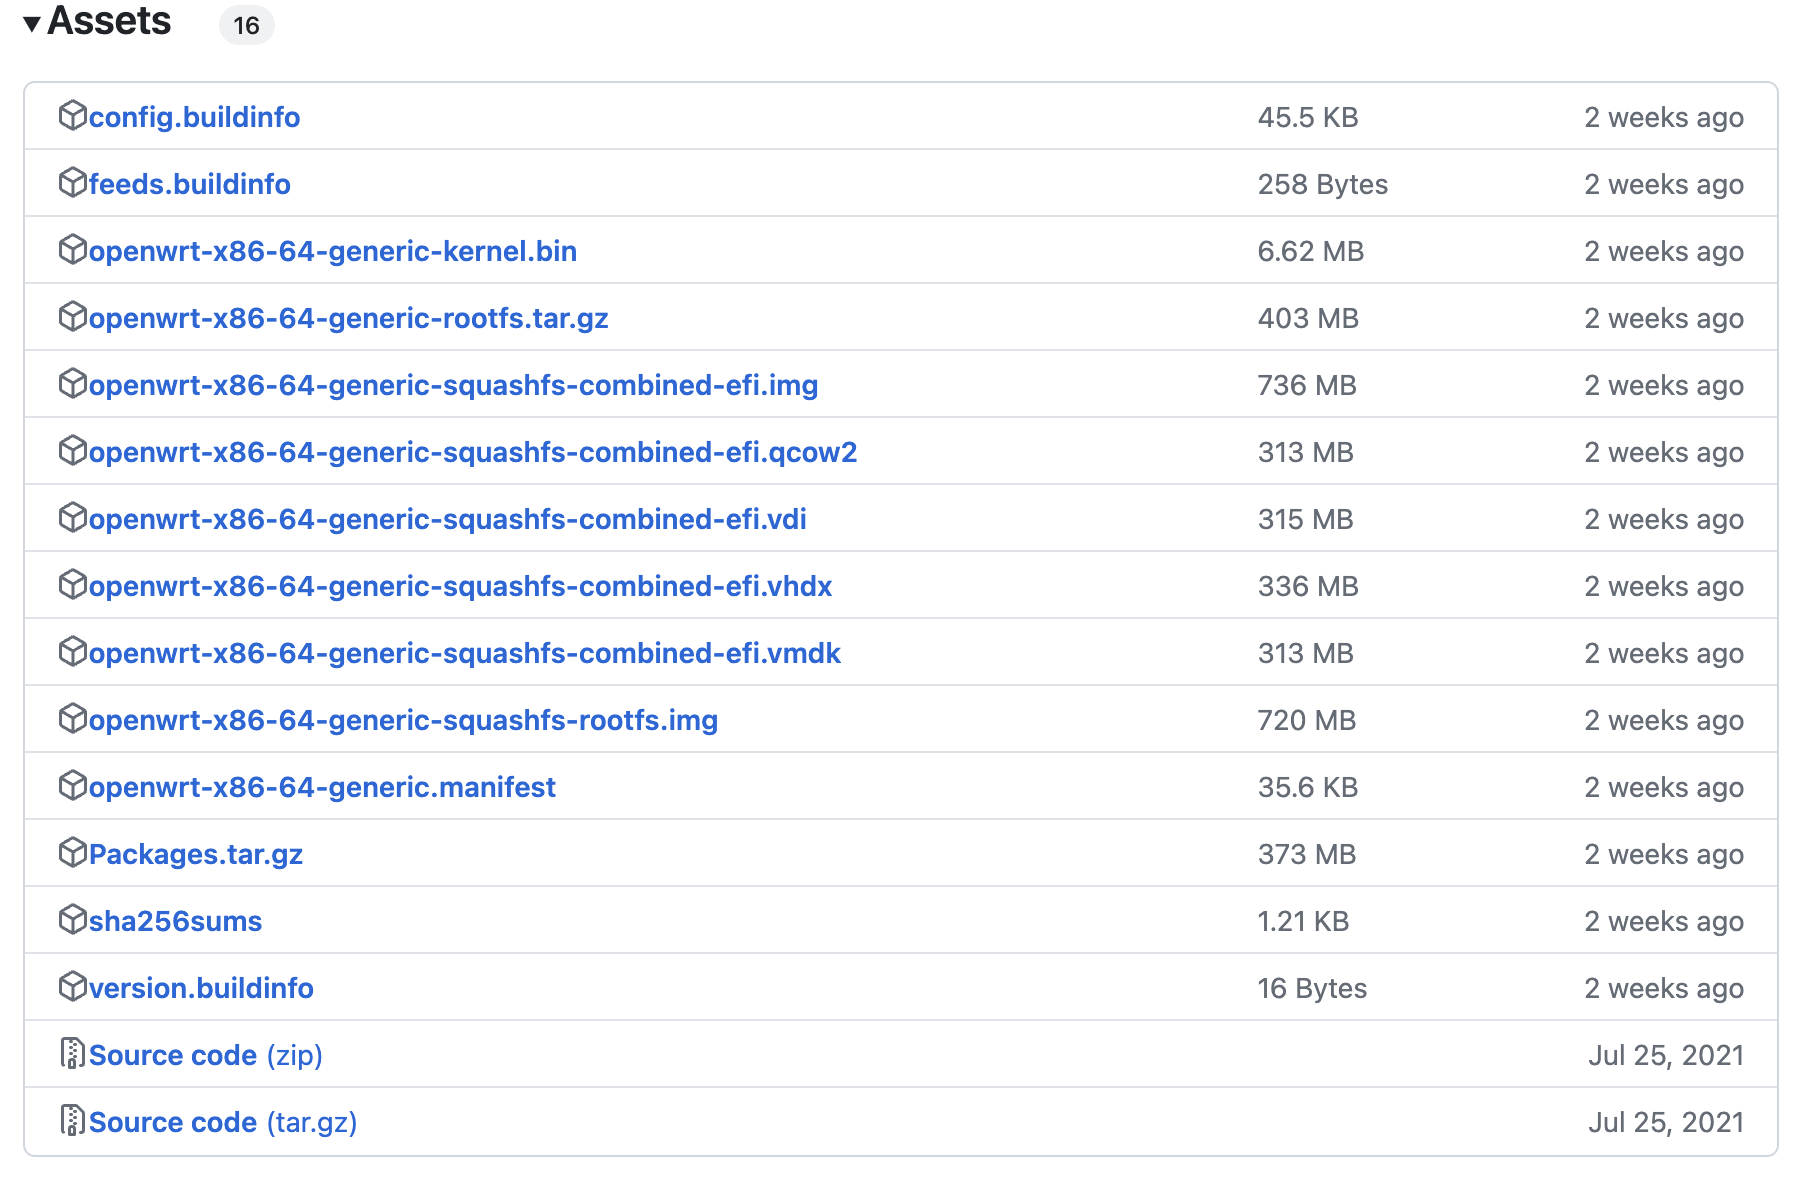Click the assets count badge 16
The width and height of the screenshot is (1808, 1180).
pyautogui.click(x=246, y=25)
